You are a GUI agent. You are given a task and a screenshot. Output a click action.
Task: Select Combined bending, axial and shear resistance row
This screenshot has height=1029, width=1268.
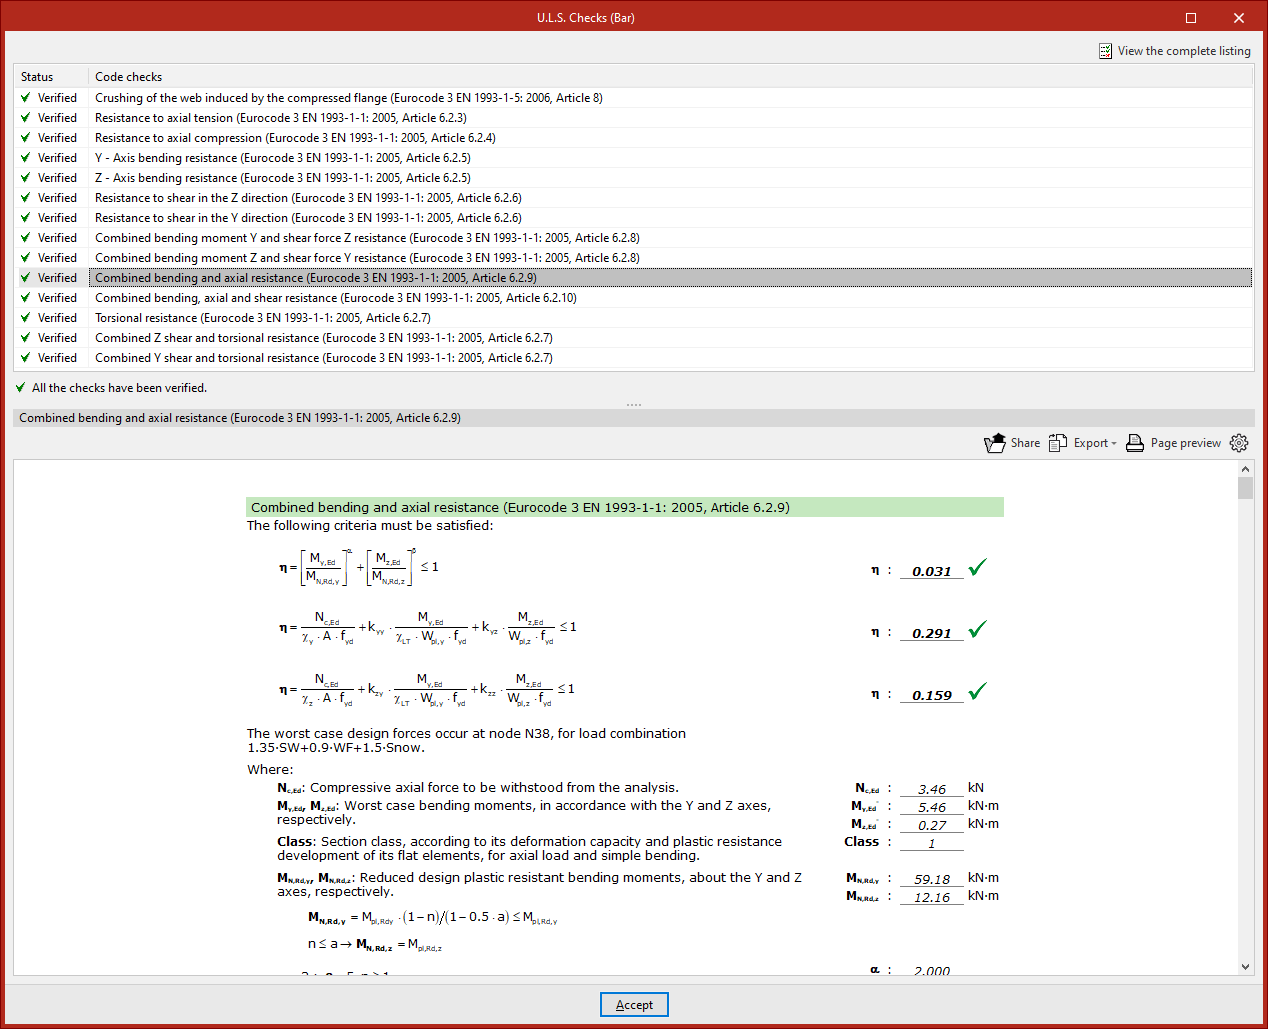click(x=635, y=298)
